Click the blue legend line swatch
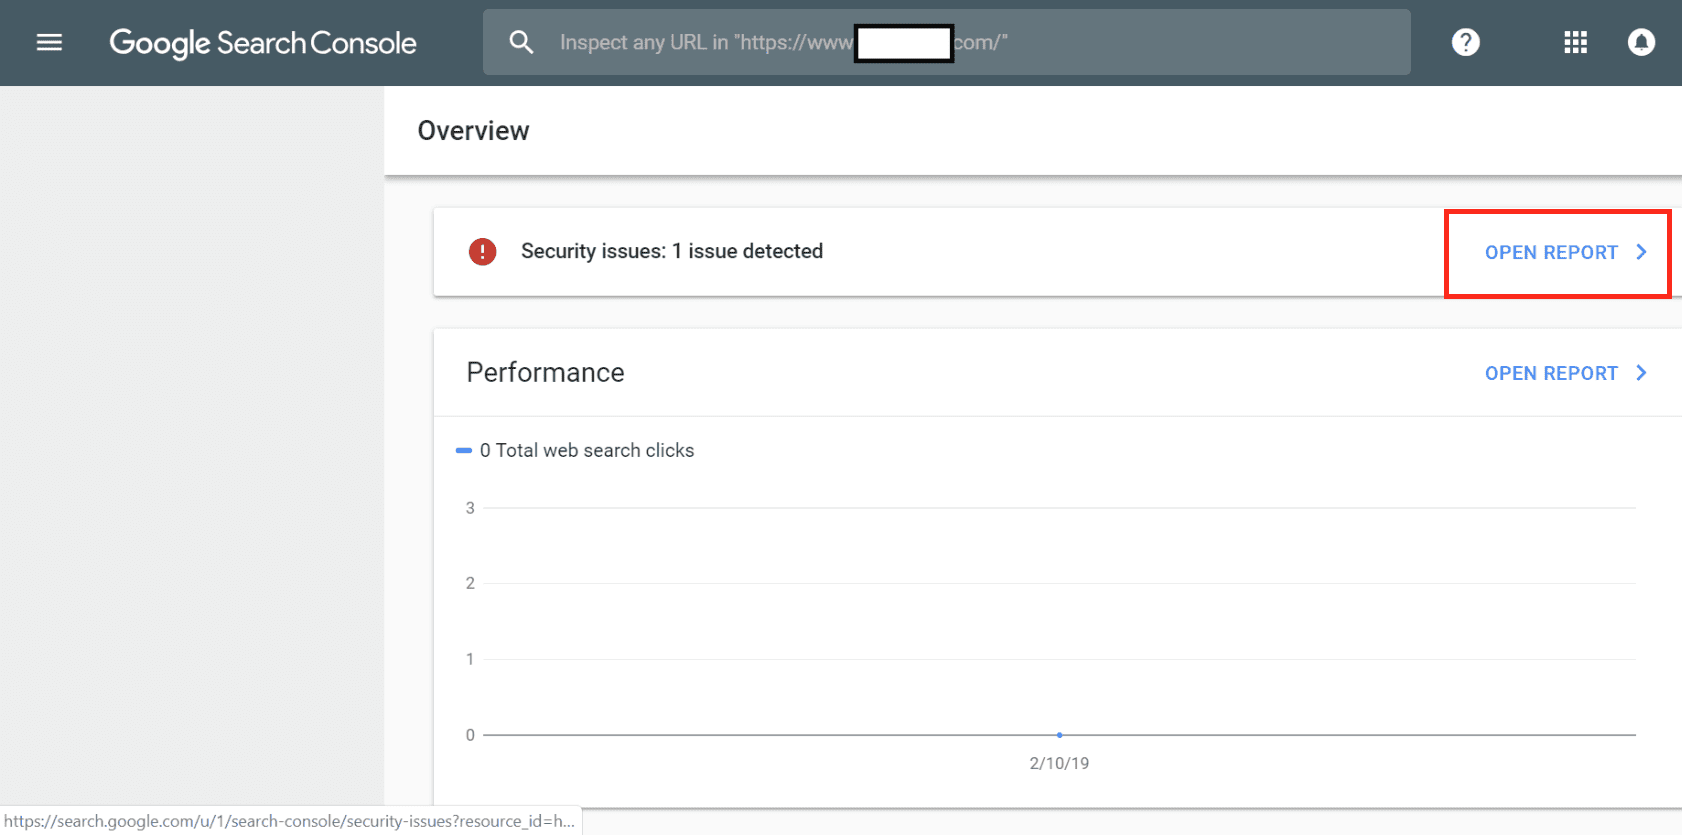The width and height of the screenshot is (1682, 840). pyautogui.click(x=464, y=451)
